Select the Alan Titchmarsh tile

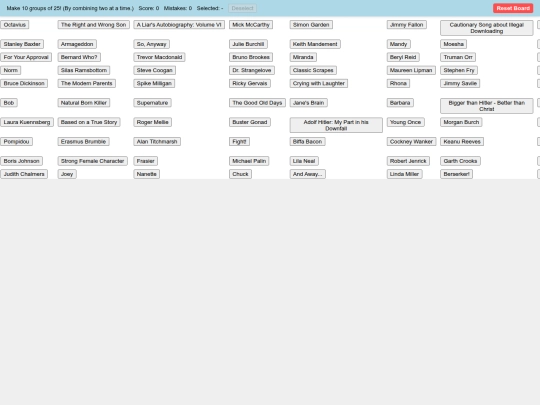click(157, 142)
